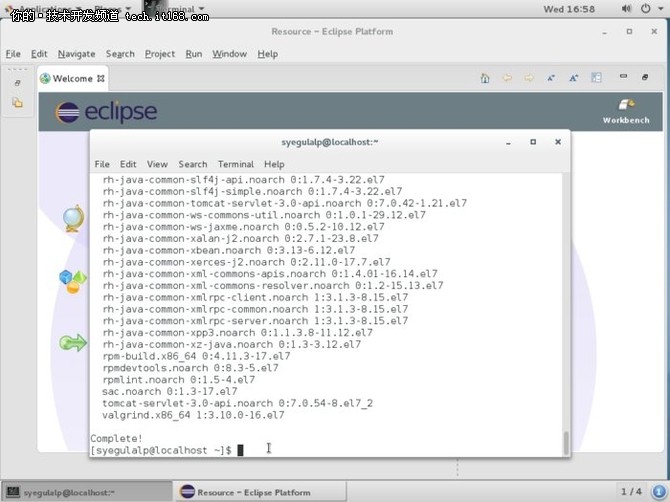The image size is (670, 502).
Task: Select rh-java-common-xz-java.noarch line
Action: click(232, 344)
